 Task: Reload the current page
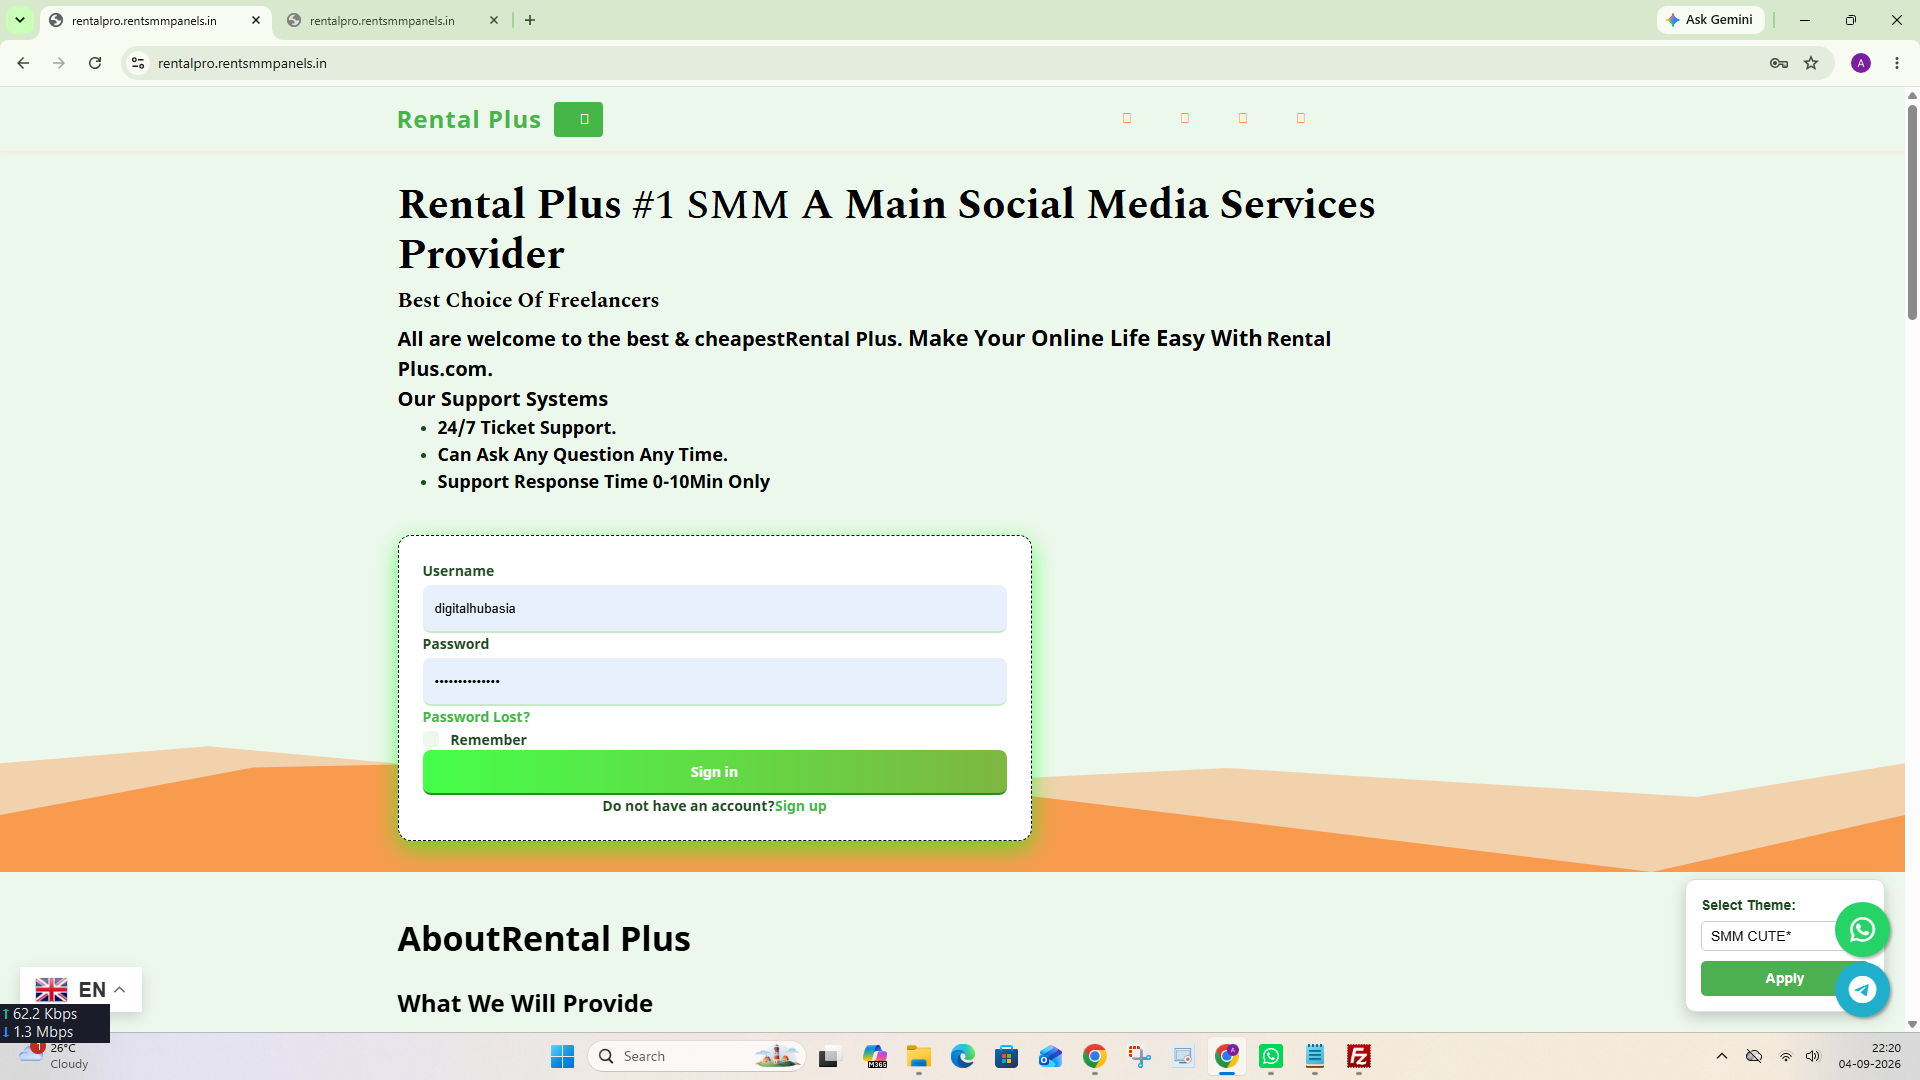click(95, 63)
